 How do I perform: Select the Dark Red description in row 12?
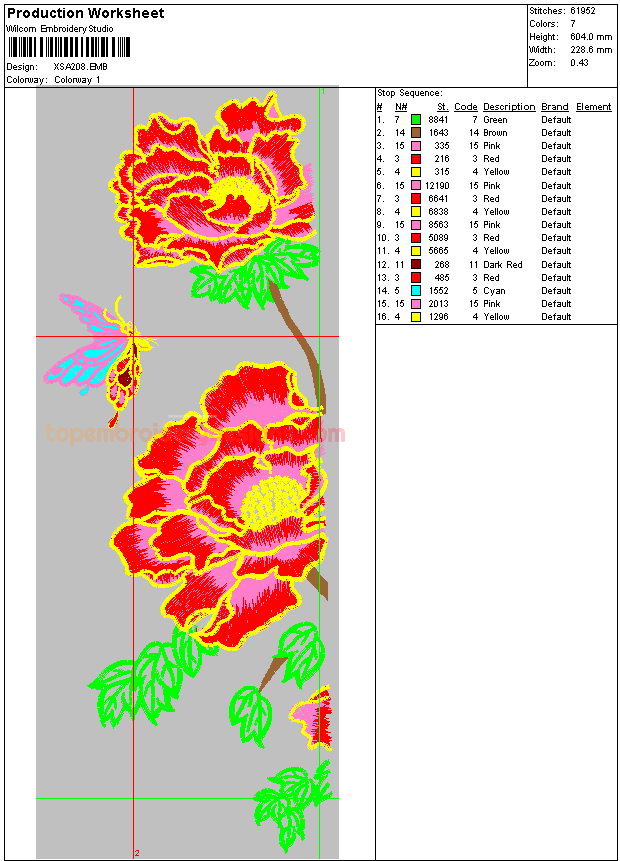point(502,265)
